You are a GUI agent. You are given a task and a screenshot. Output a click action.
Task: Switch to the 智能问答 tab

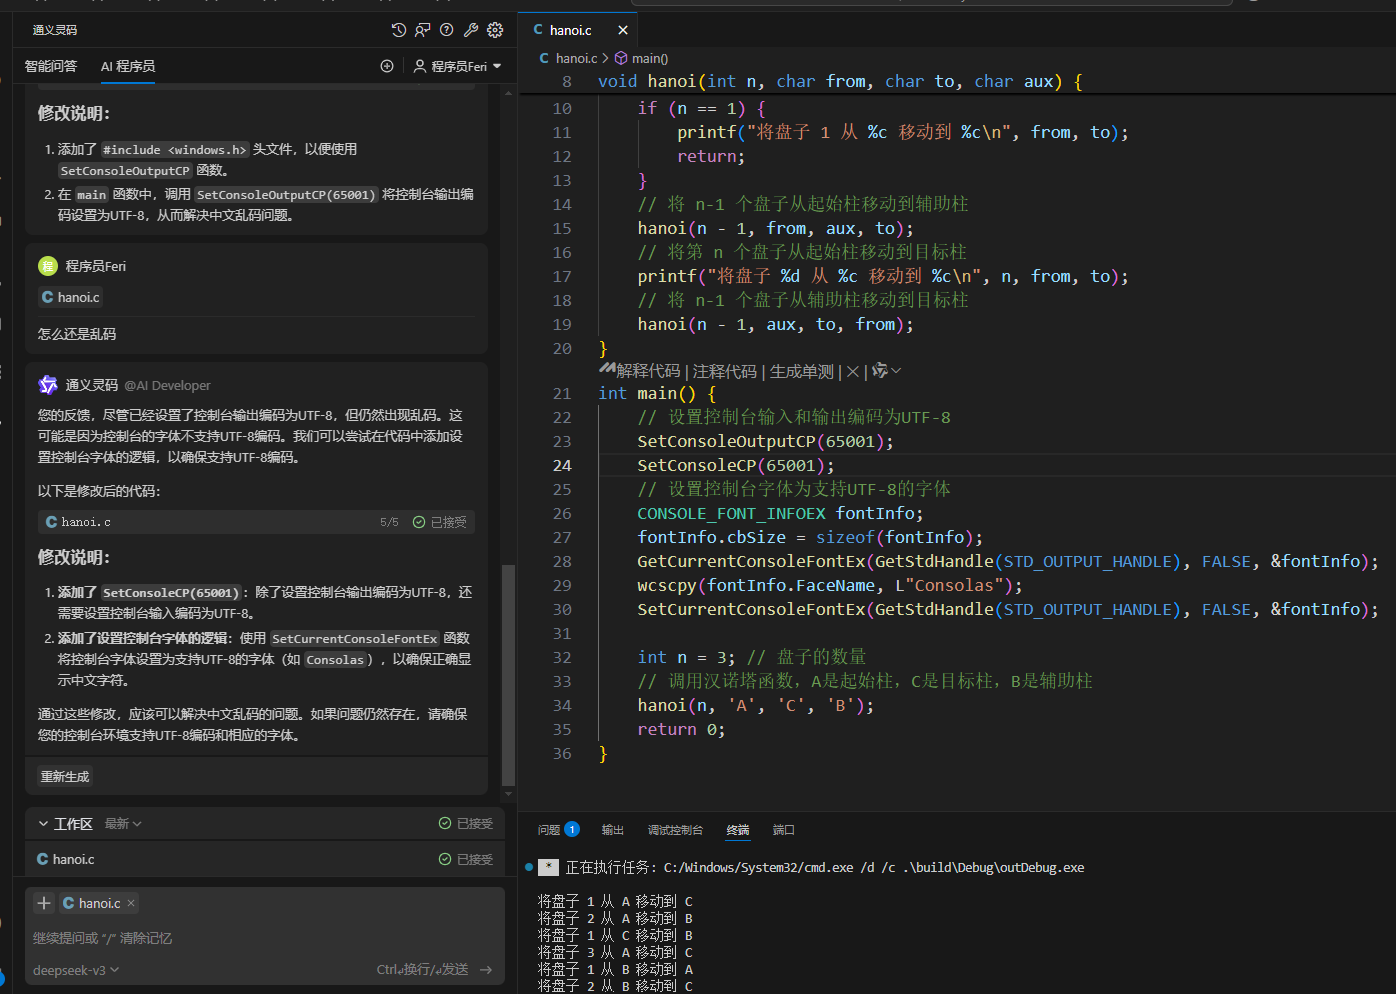(51, 66)
